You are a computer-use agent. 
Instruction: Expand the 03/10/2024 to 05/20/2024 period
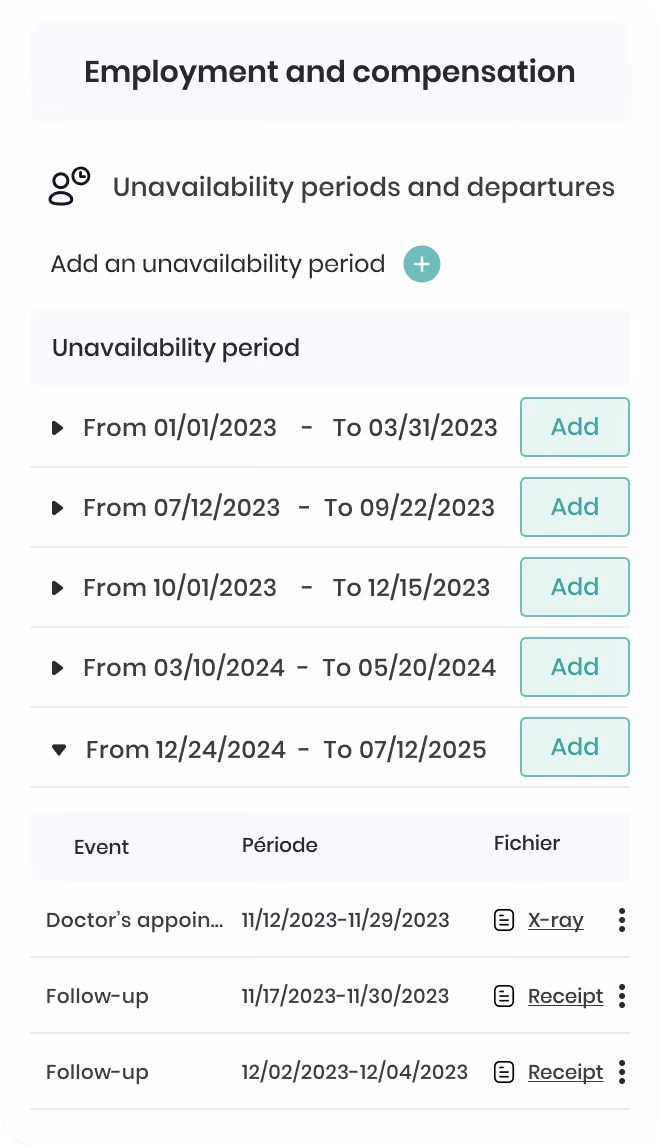(58, 668)
